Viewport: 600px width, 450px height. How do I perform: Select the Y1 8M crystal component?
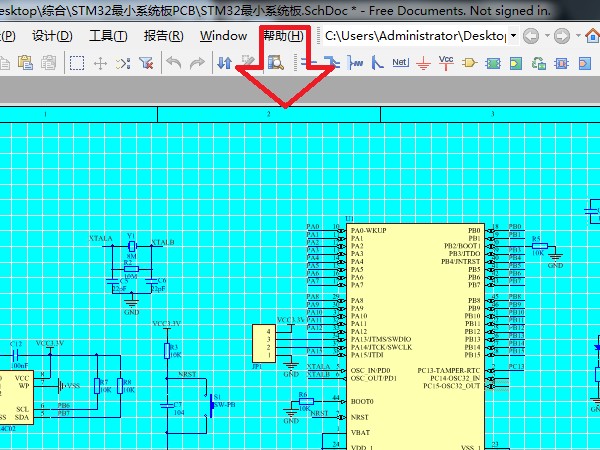click(x=132, y=246)
